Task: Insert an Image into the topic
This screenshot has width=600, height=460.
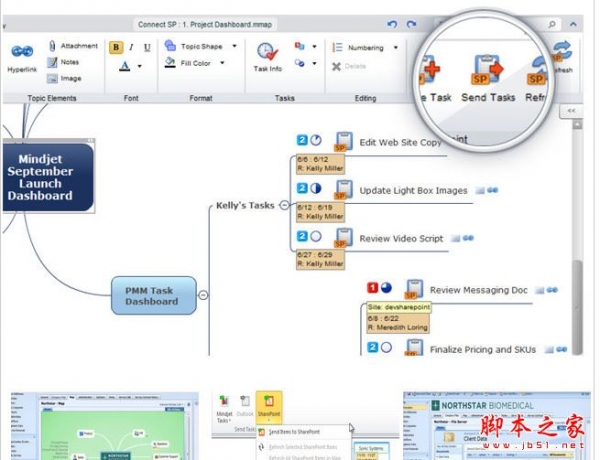Action: [64, 78]
